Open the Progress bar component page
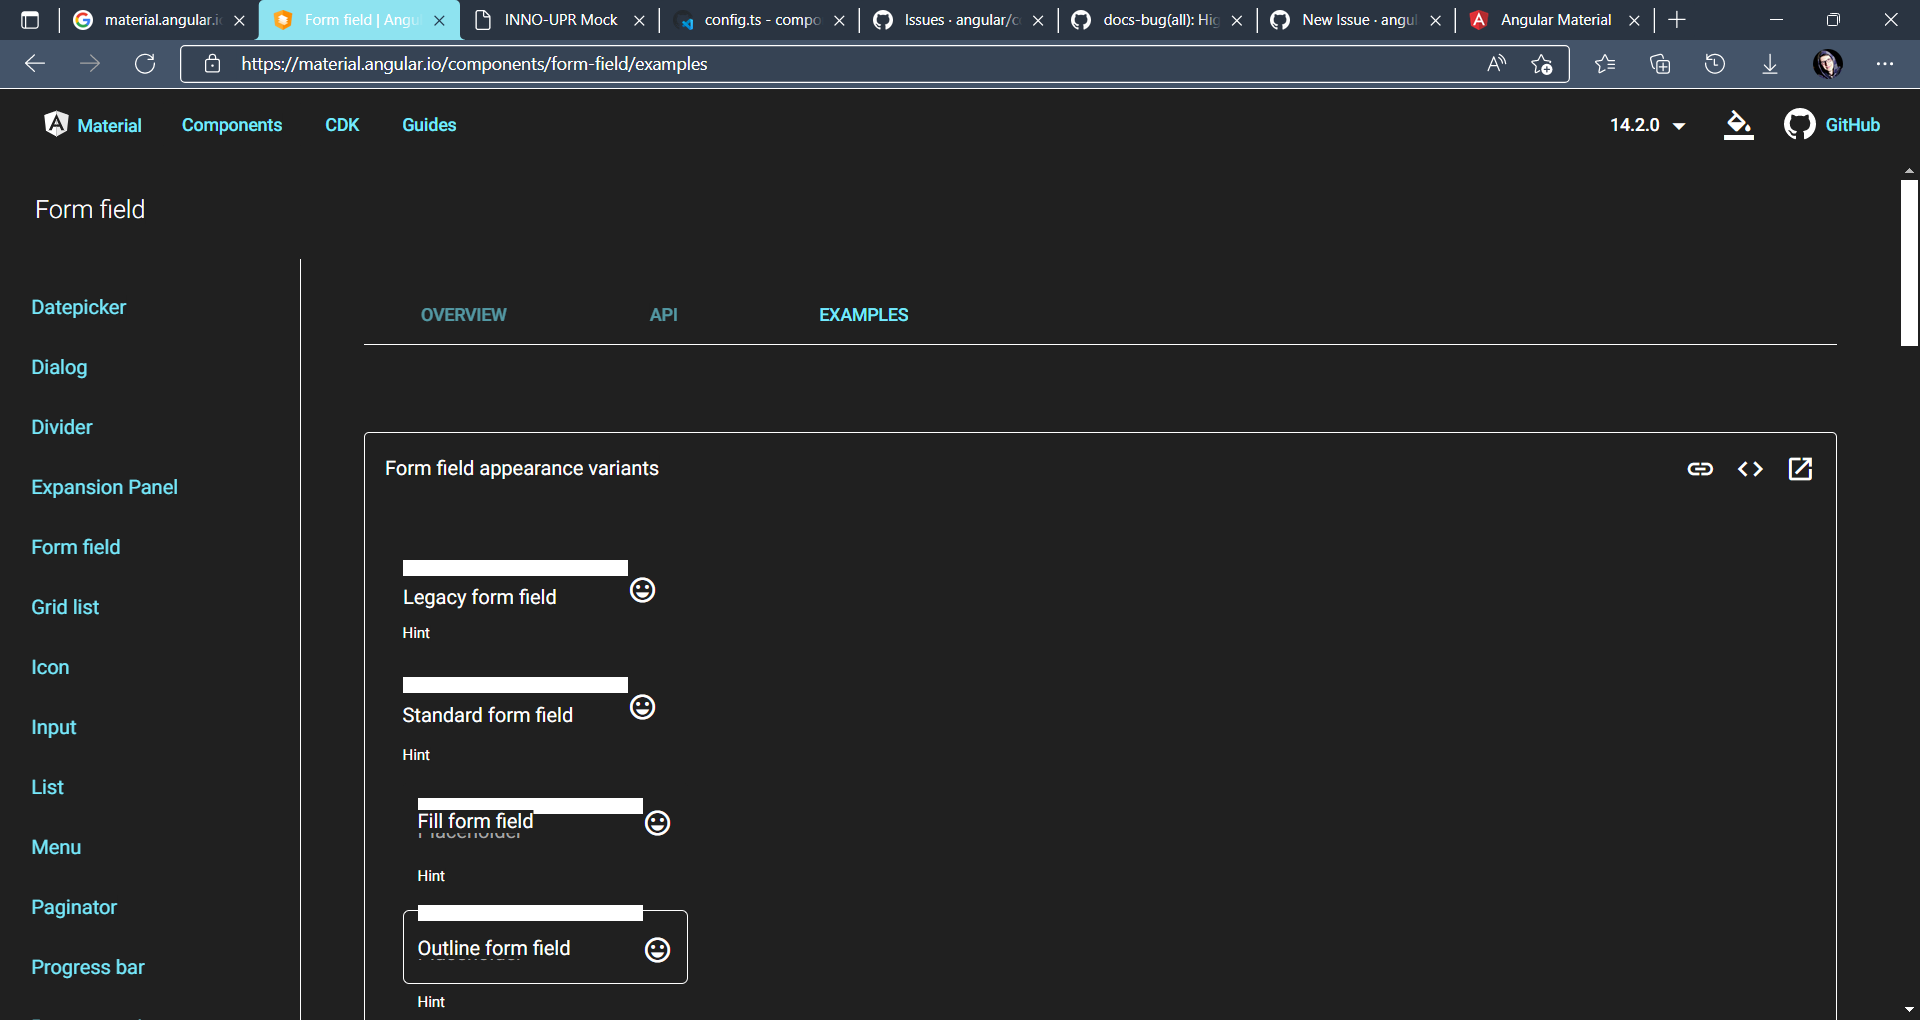Screen dimensions: 1920x1020 (87, 967)
